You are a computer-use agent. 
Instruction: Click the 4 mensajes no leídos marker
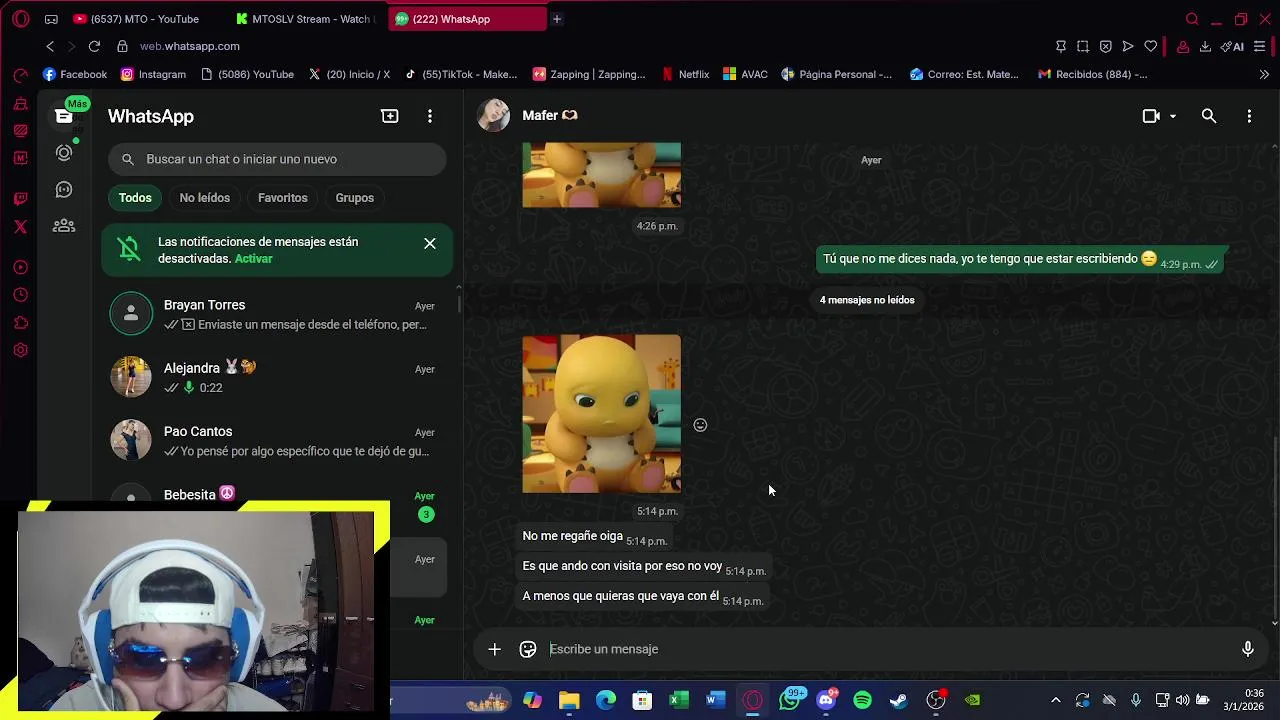[867, 300]
